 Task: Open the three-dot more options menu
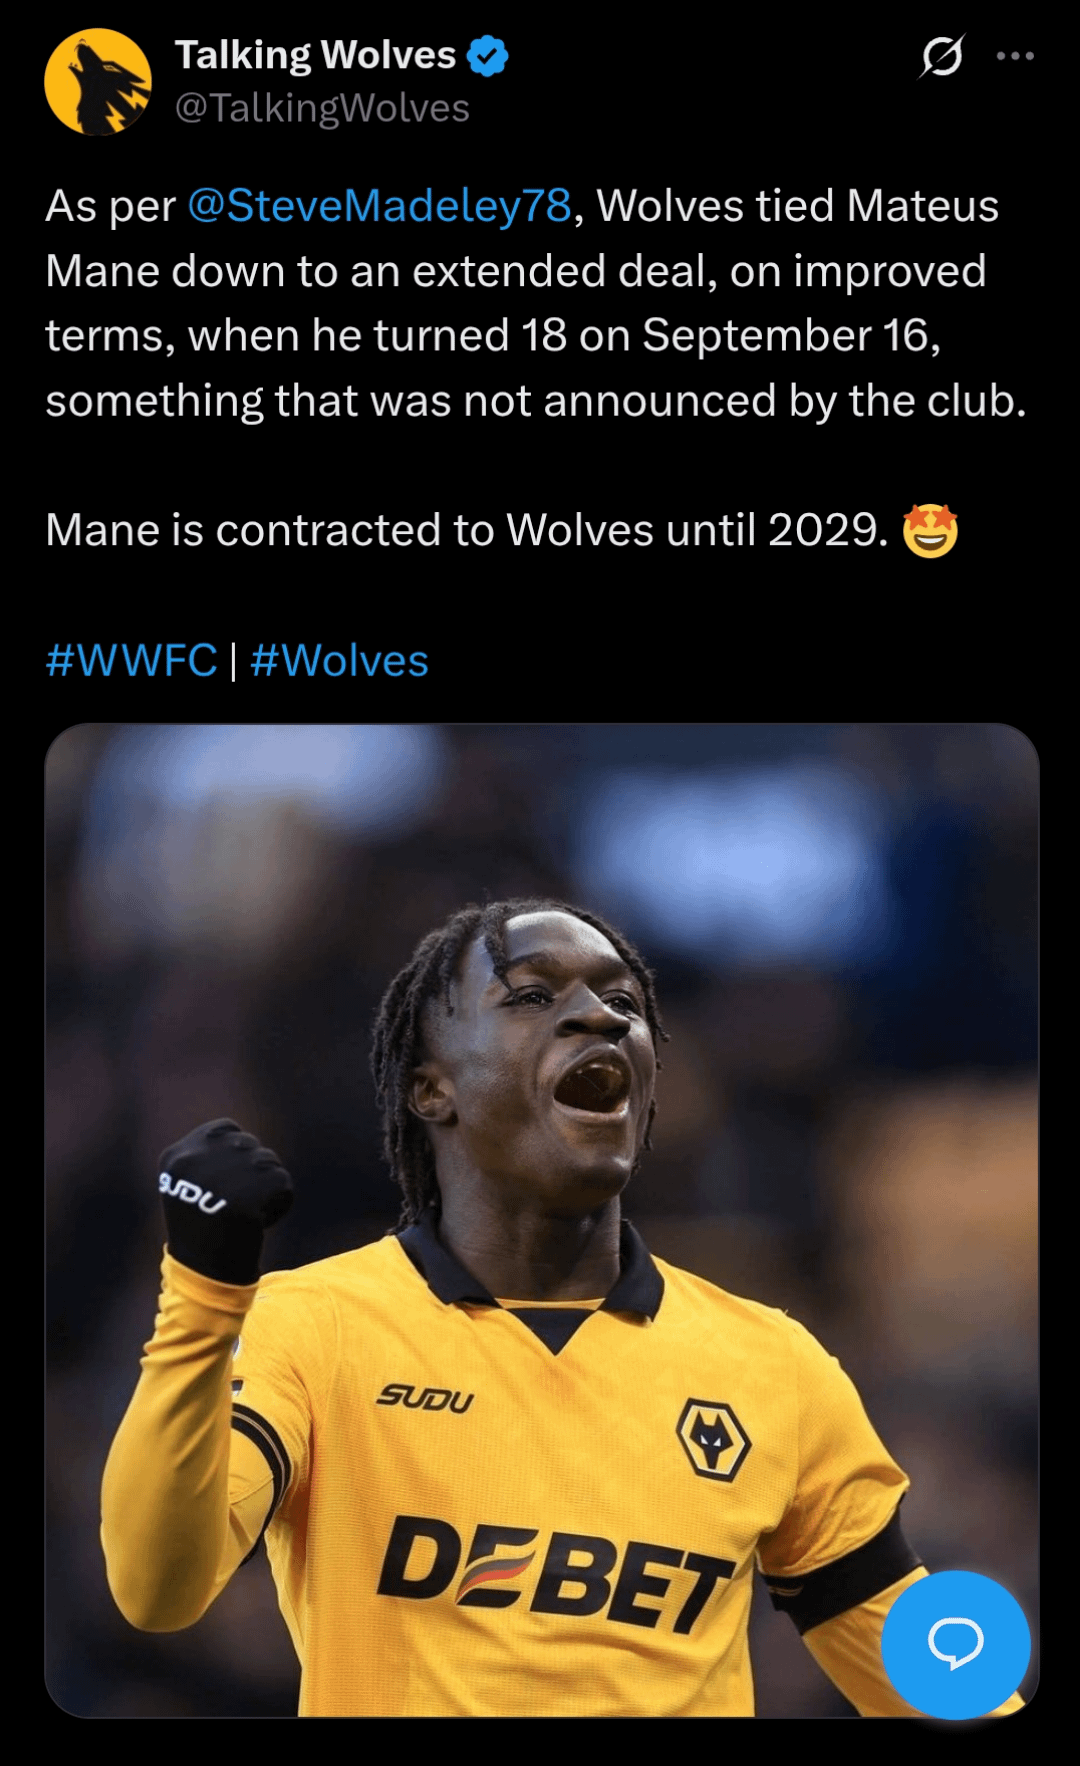(1015, 56)
